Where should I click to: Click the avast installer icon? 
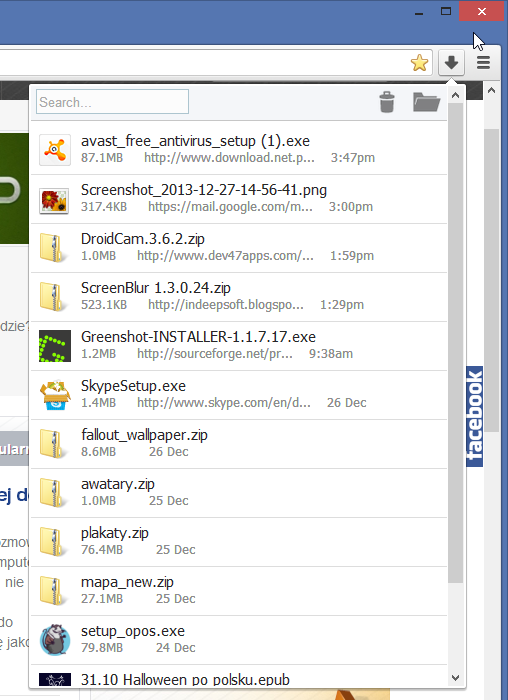tap(54, 150)
